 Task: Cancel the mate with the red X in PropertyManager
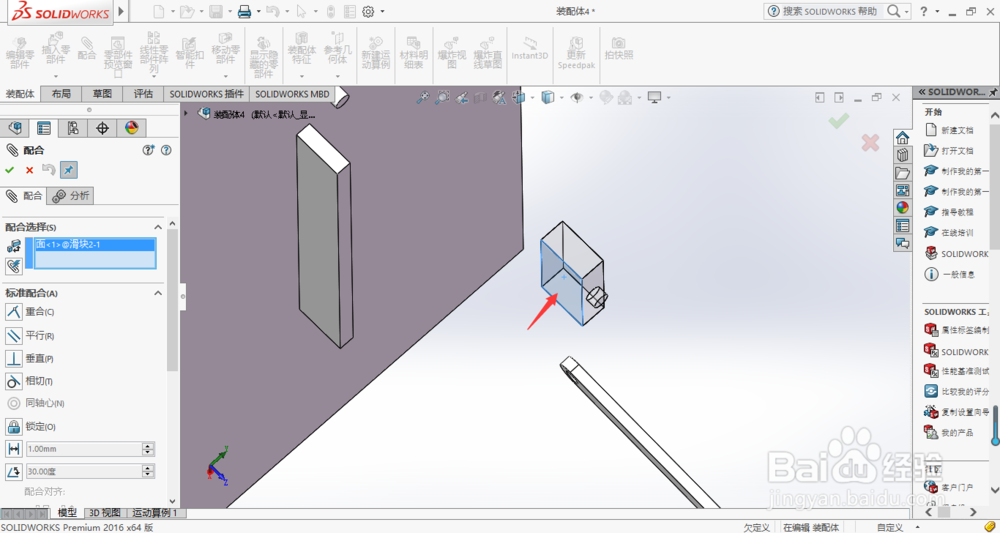(29, 170)
